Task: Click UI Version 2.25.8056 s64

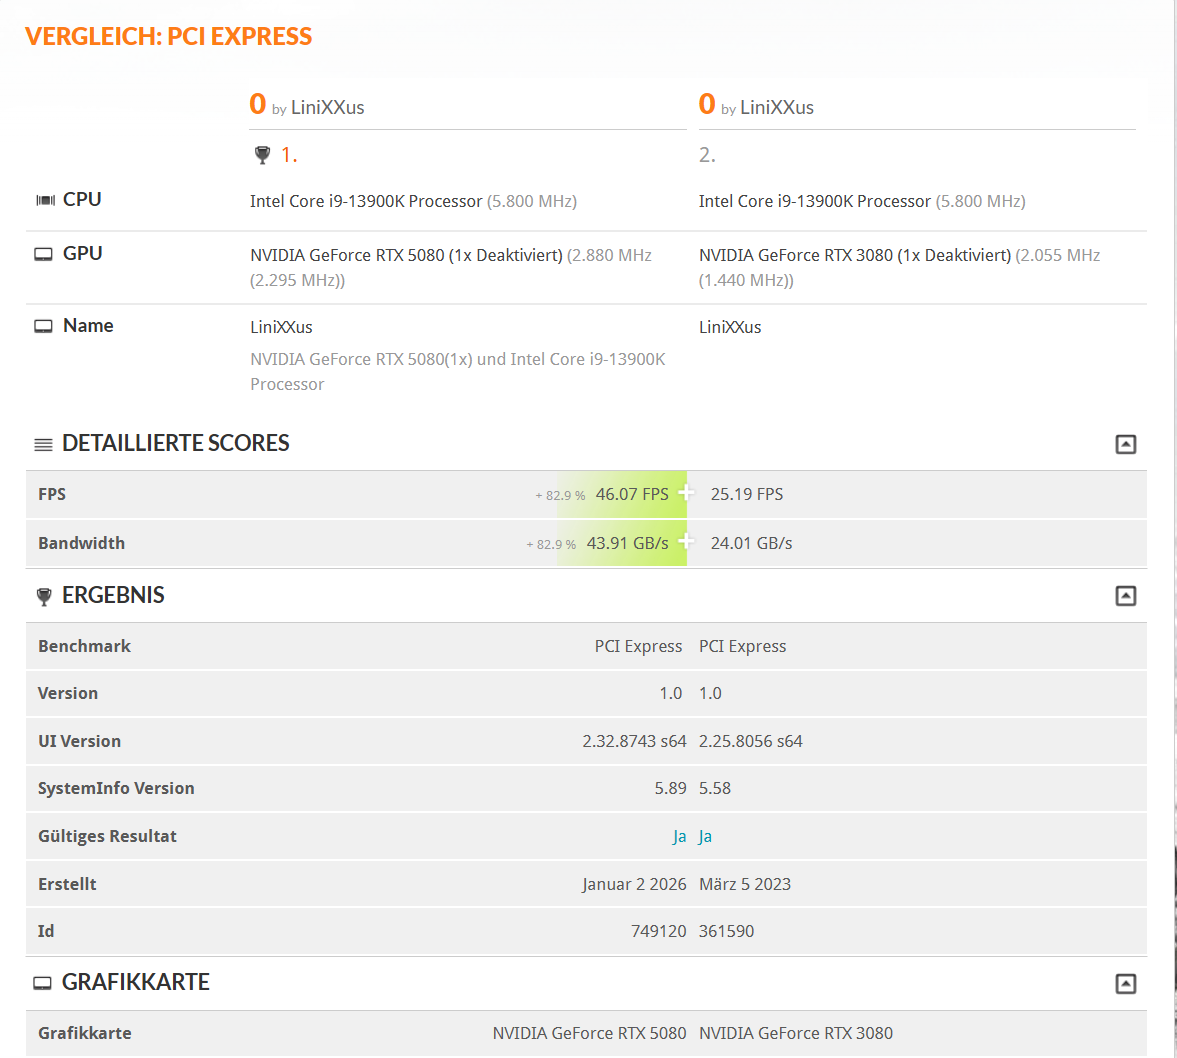Action: click(751, 741)
